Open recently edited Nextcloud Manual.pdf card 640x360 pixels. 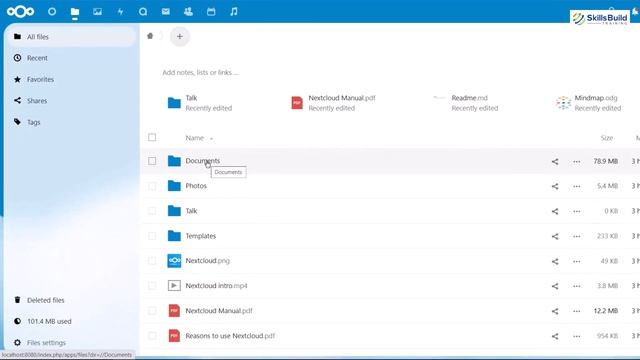(333, 103)
